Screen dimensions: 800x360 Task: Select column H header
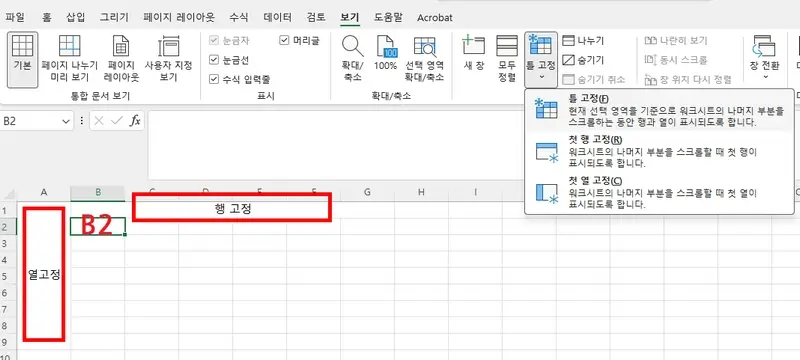coord(421,192)
